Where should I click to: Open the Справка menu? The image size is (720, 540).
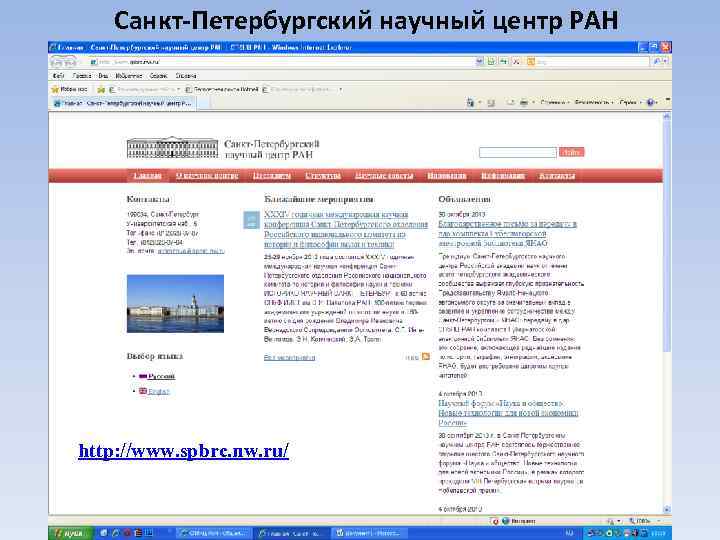pyautogui.click(x=186, y=76)
